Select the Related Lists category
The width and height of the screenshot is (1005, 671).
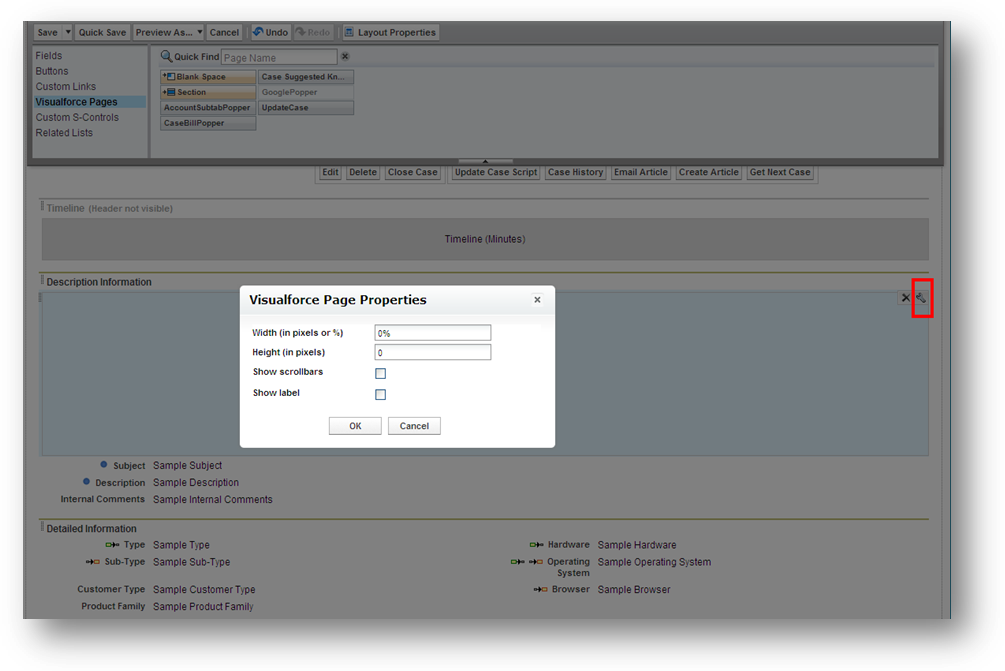click(x=64, y=133)
